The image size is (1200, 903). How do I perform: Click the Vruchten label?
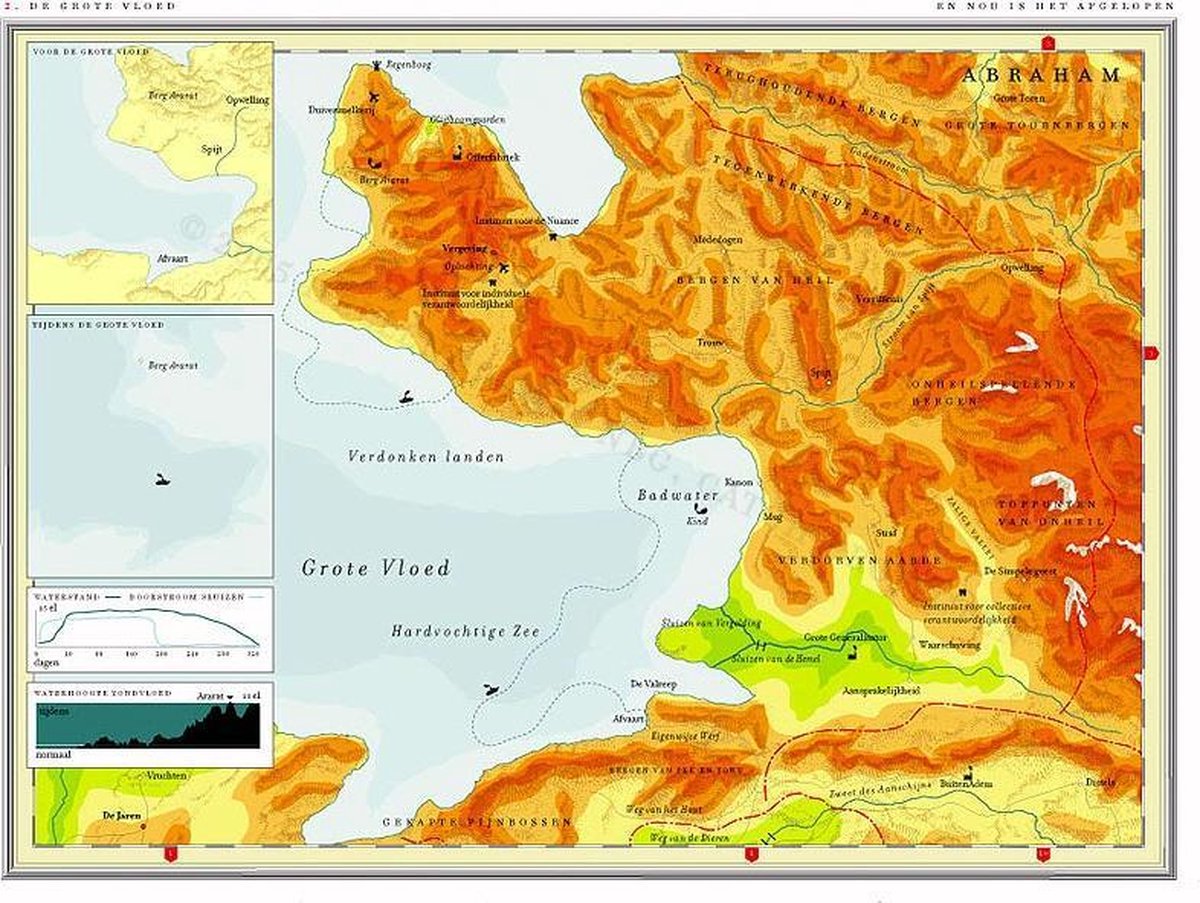(x=168, y=775)
